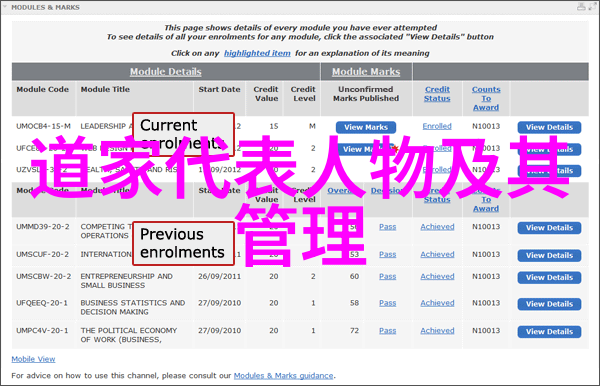Click the Achieved status for UFQEEQ-20-1
Image resolution: width=600 pixels, height=386 pixels.
[437, 303]
